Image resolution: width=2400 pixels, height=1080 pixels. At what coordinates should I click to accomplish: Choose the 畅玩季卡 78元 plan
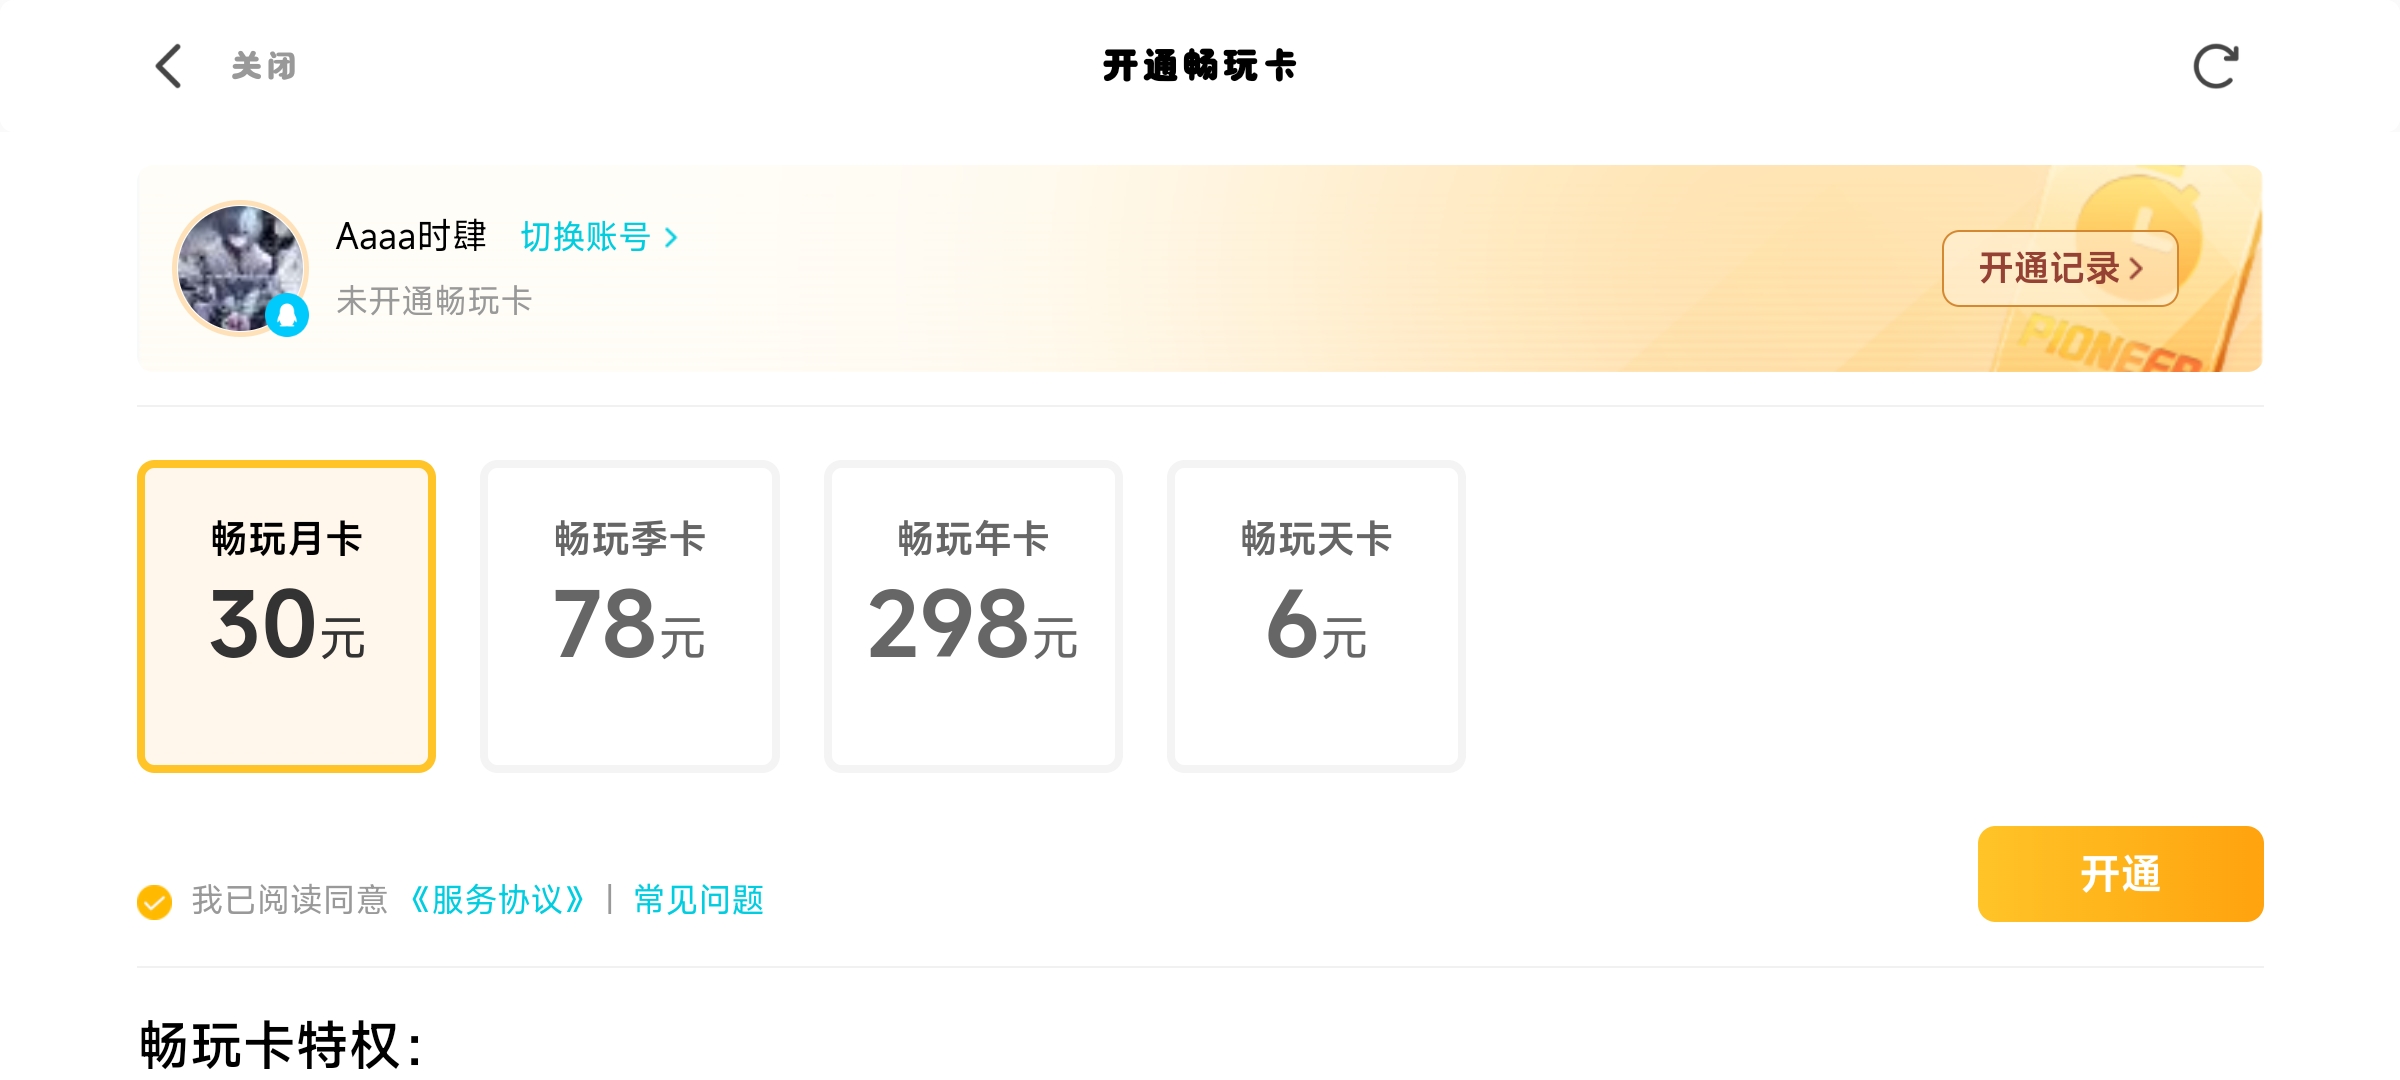630,616
